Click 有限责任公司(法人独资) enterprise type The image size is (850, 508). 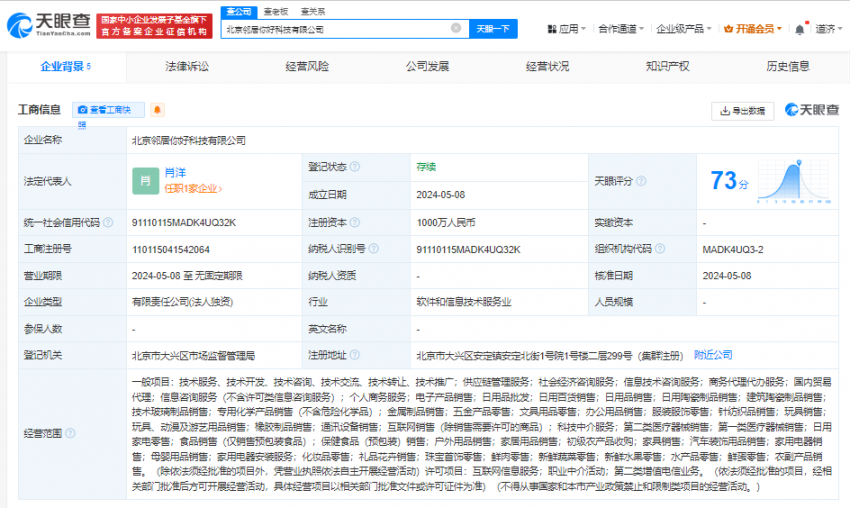182,302
